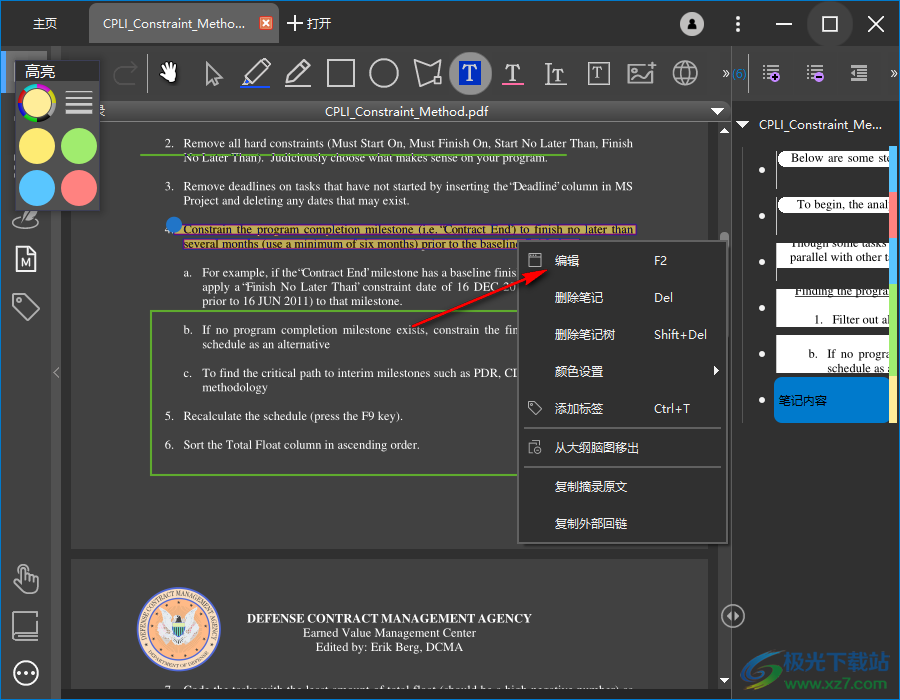
Task: Click the remove outline node icon
Action: click(x=815, y=73)
